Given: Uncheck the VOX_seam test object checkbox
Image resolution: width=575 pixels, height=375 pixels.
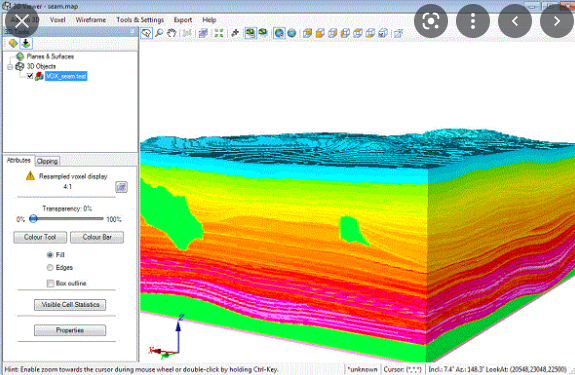Looking at the screenshot, I should click(x=30, y=76).
